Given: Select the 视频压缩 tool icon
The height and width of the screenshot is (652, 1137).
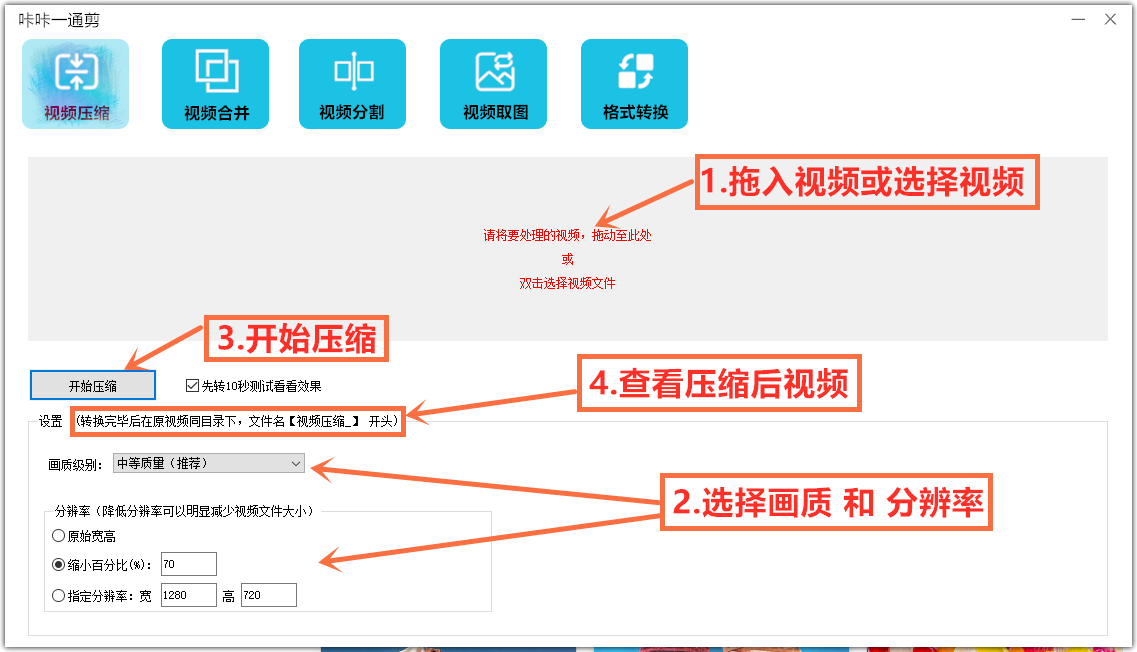Looking at the screenshot, I should coord(75,83).
